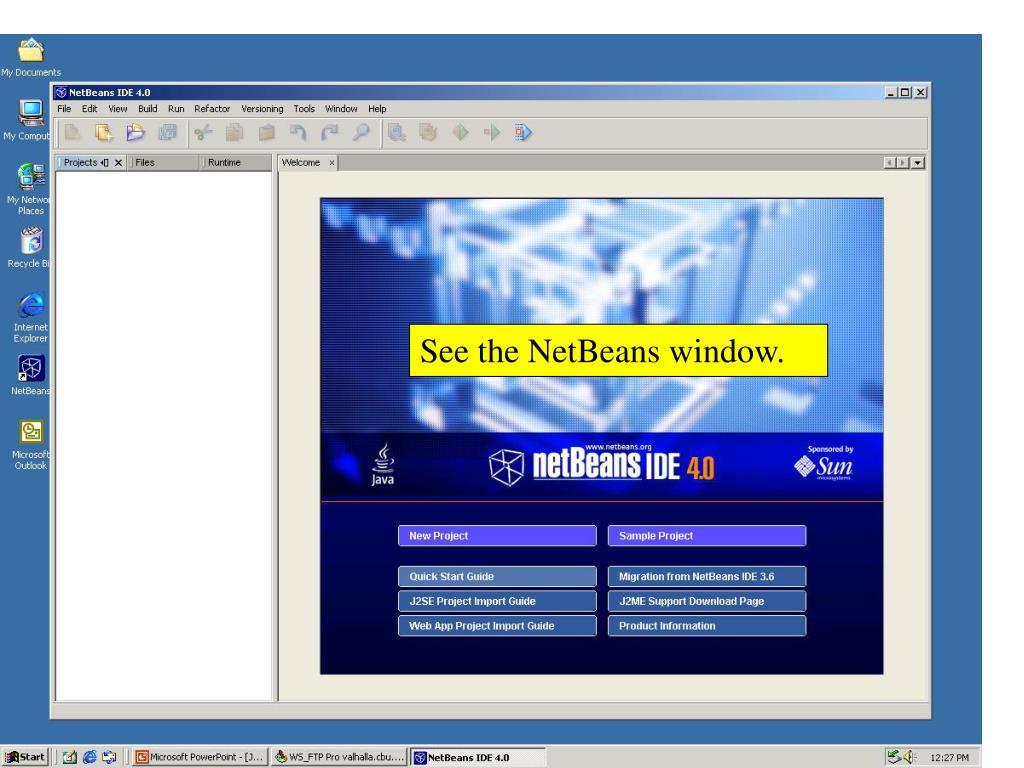
Task: Open the Refactor menu
Action: click(x=212, y=109)
